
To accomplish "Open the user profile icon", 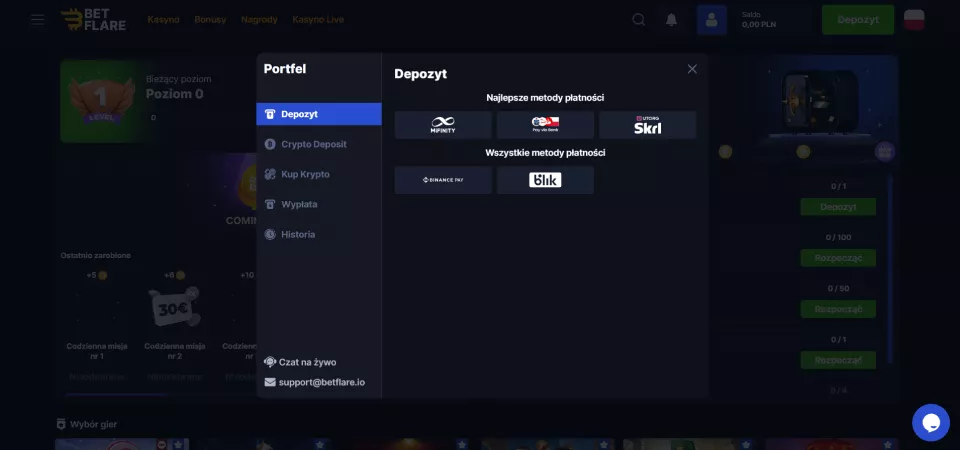I will point(711,20).
